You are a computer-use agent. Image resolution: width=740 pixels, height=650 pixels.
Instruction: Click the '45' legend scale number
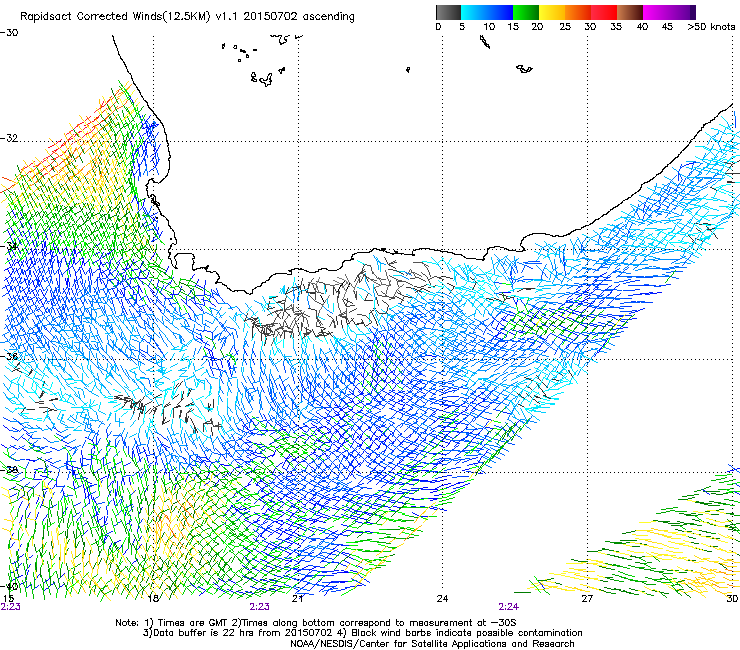(x=667, y=27)
